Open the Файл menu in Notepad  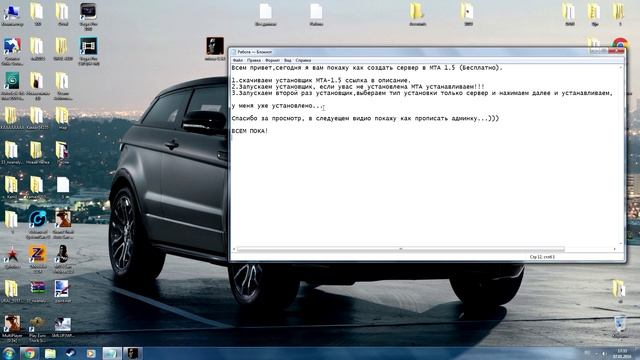pos(238,60)
